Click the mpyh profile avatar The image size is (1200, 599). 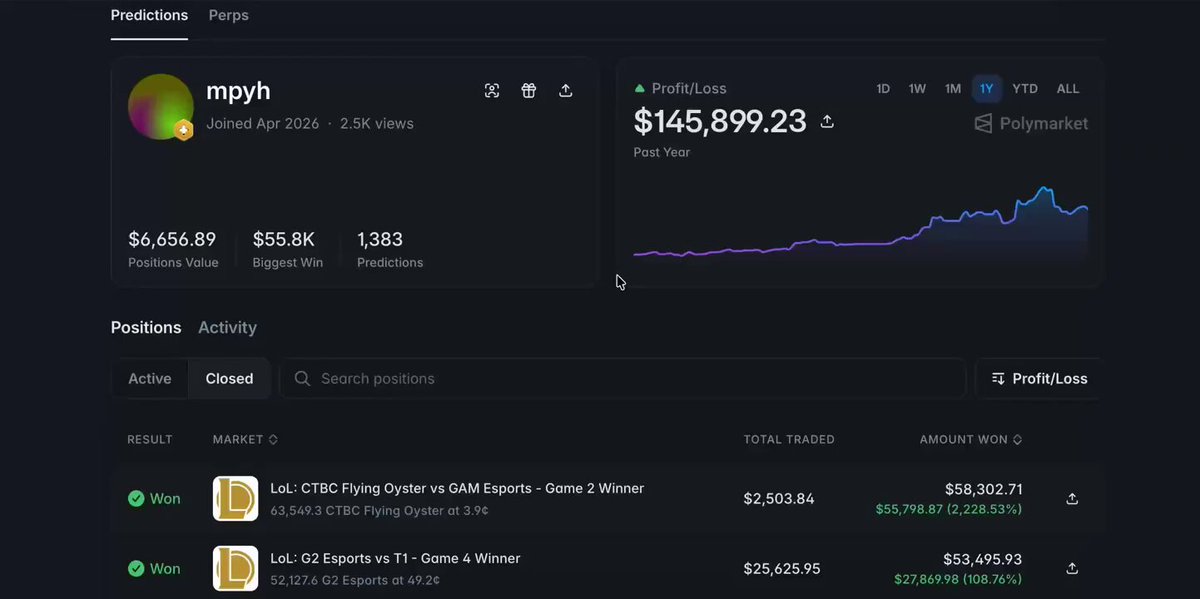click(161, 106)
